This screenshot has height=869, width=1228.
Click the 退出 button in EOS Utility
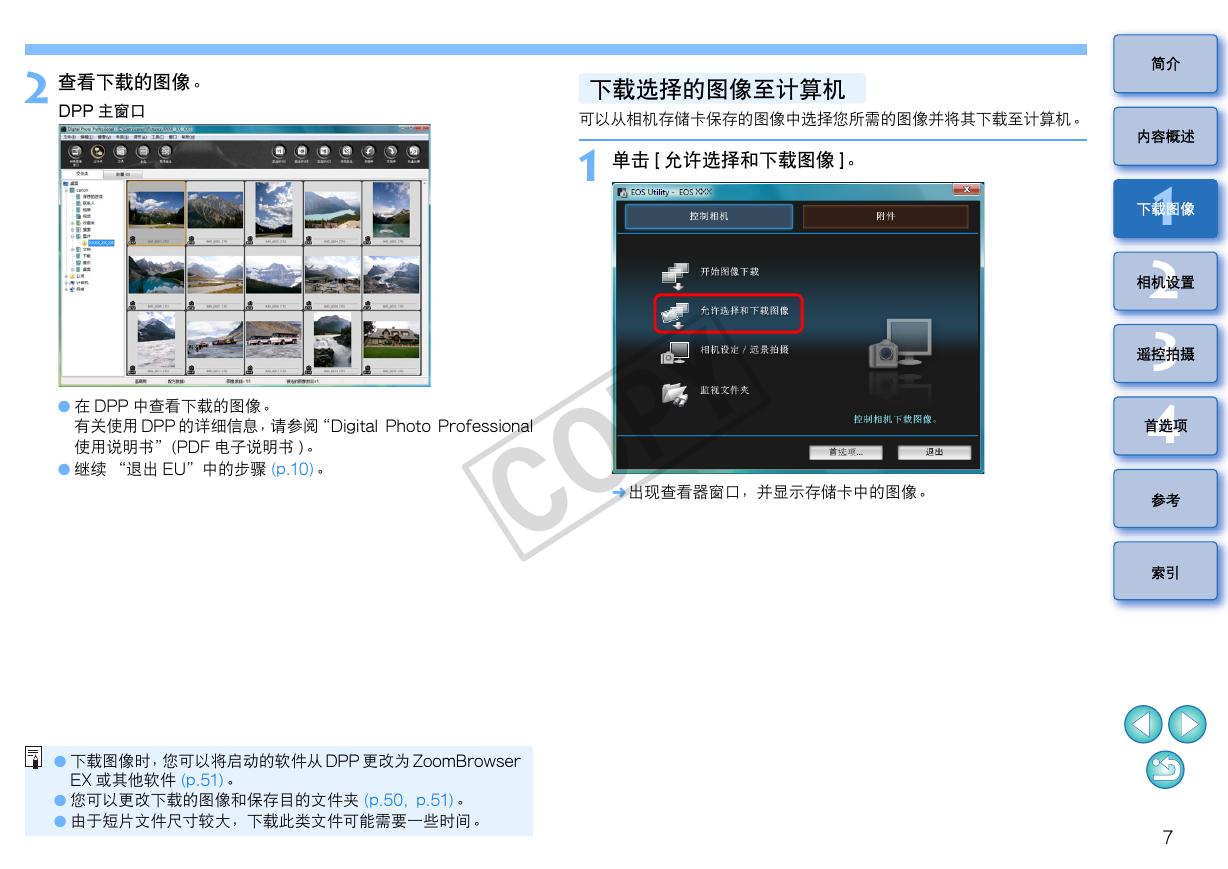point(934,453)
